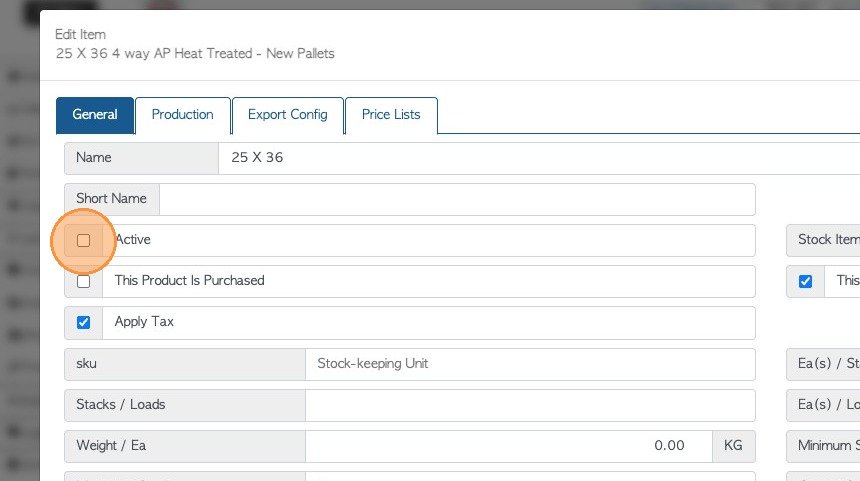Click the Edit Item dialog title
This screenshot has height=481, width=860.
81,35
